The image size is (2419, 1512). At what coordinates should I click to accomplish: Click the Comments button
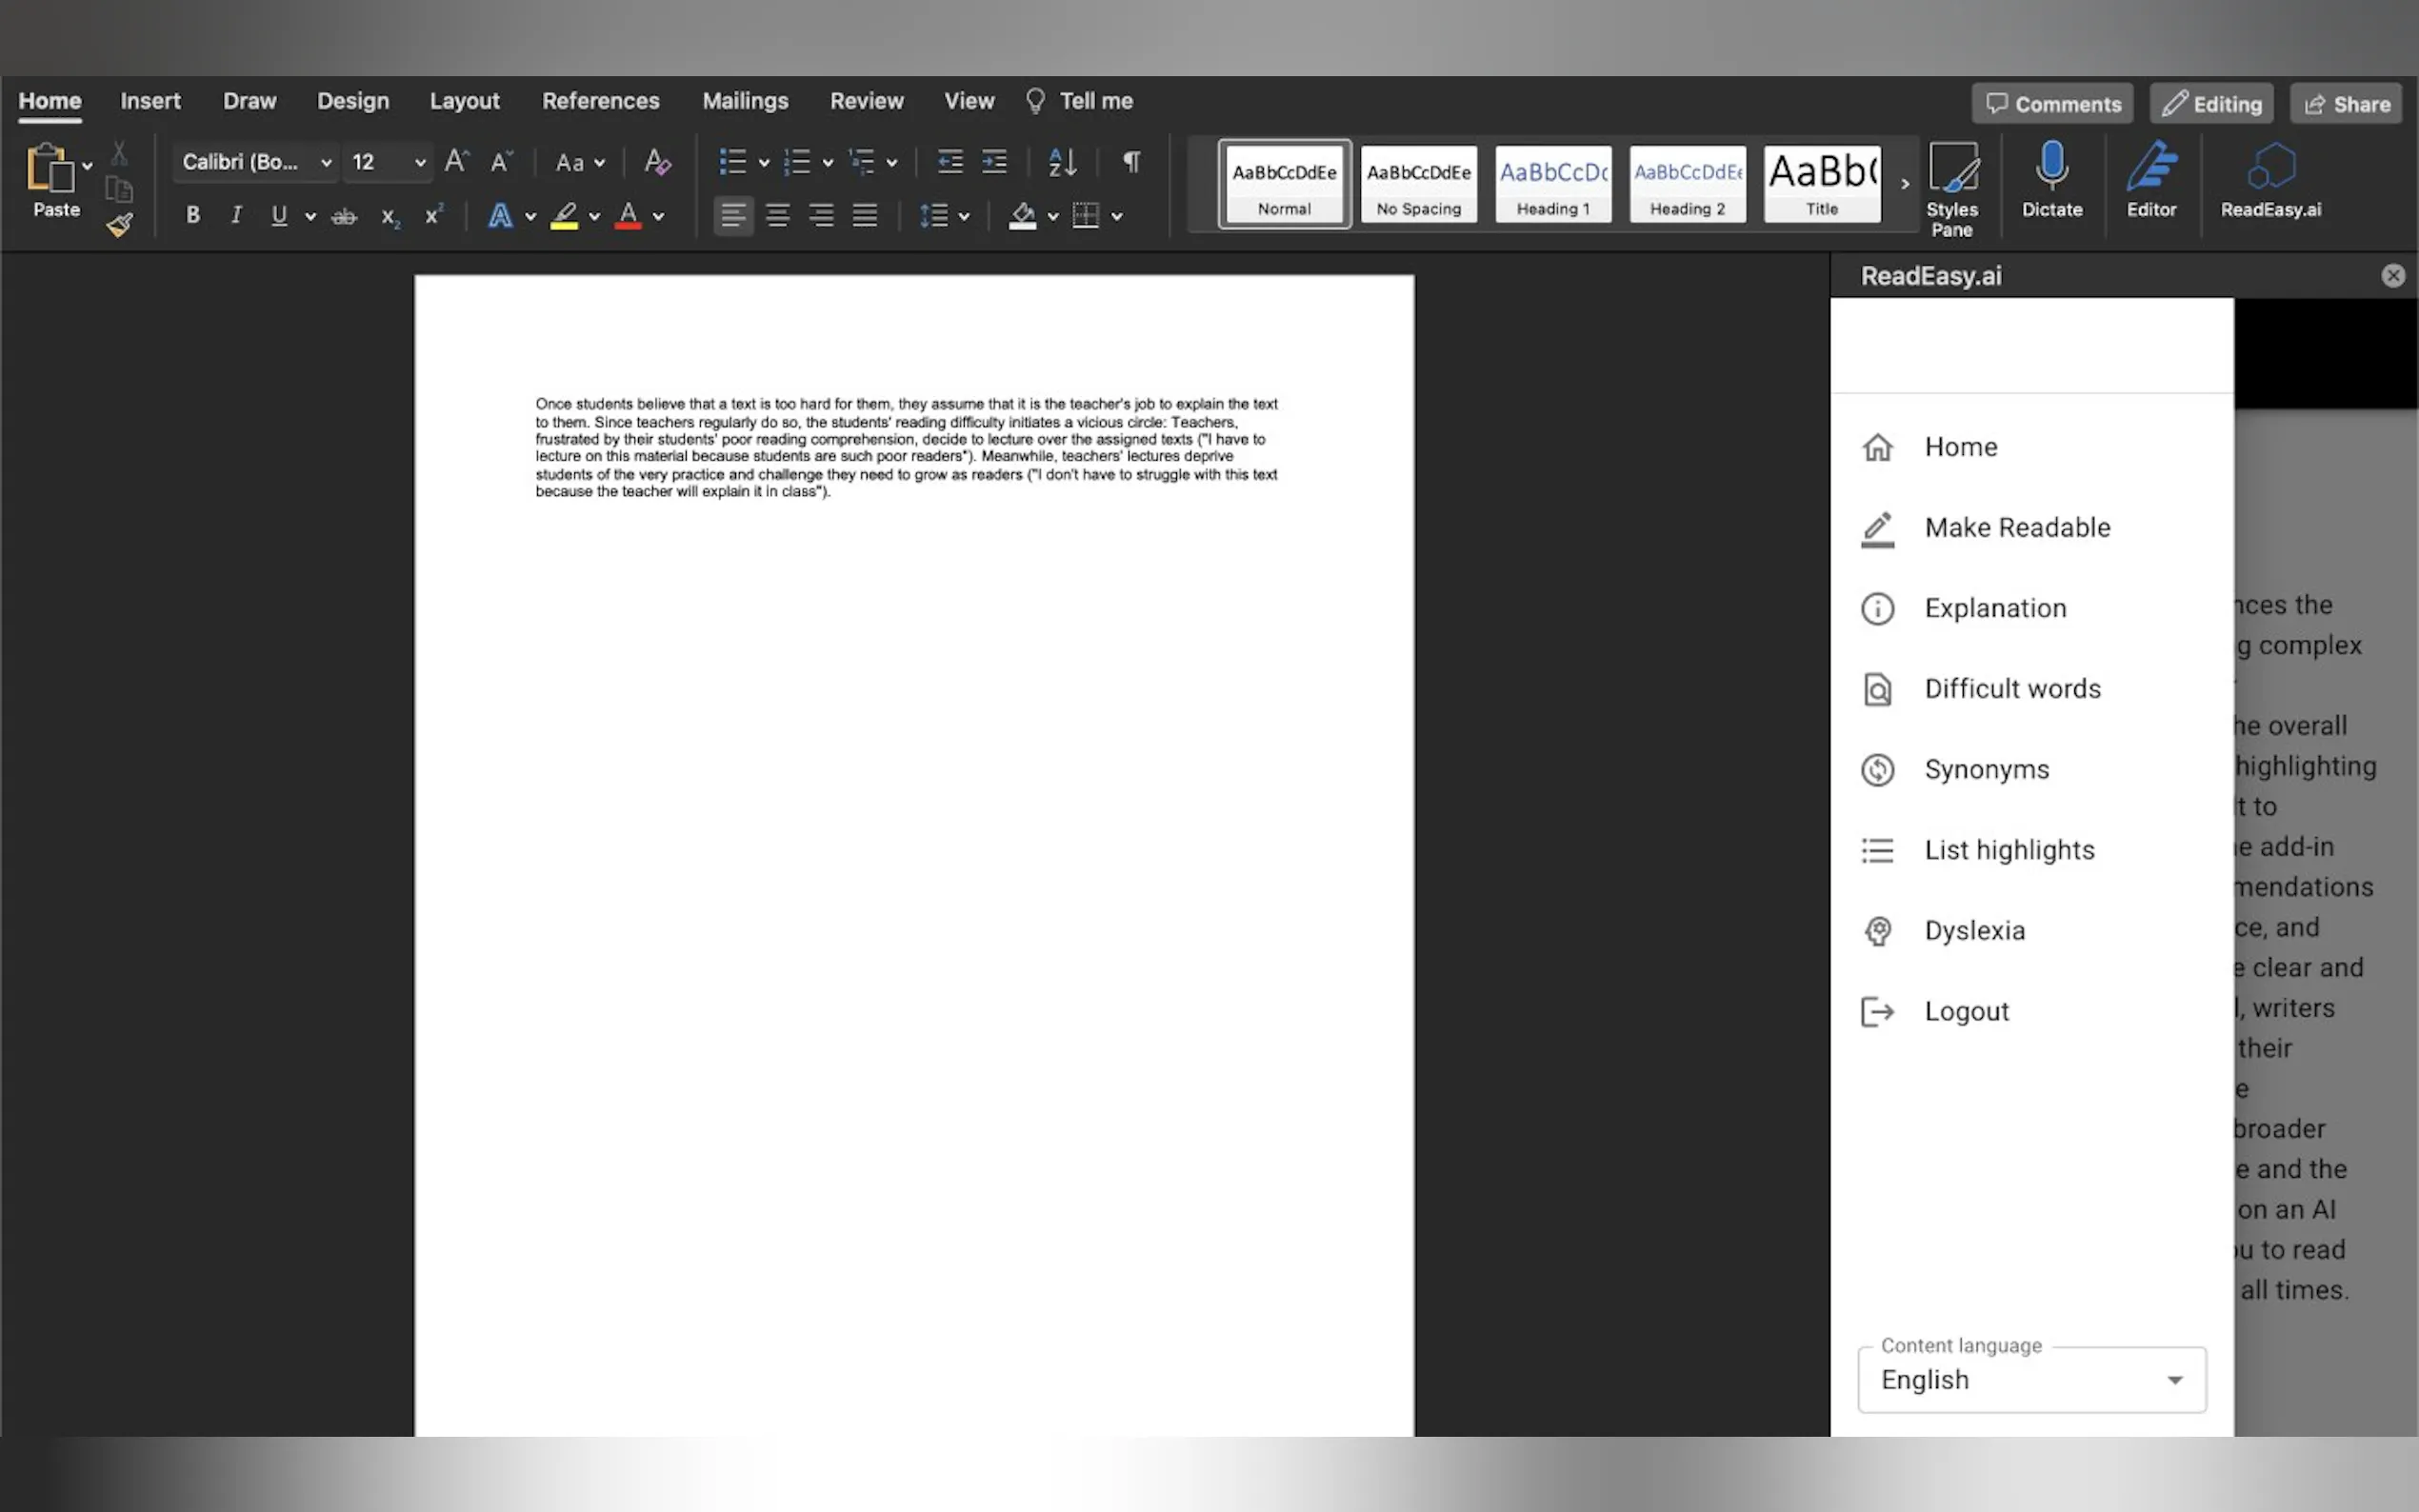pyautogui.click(x=2052, y=104)
